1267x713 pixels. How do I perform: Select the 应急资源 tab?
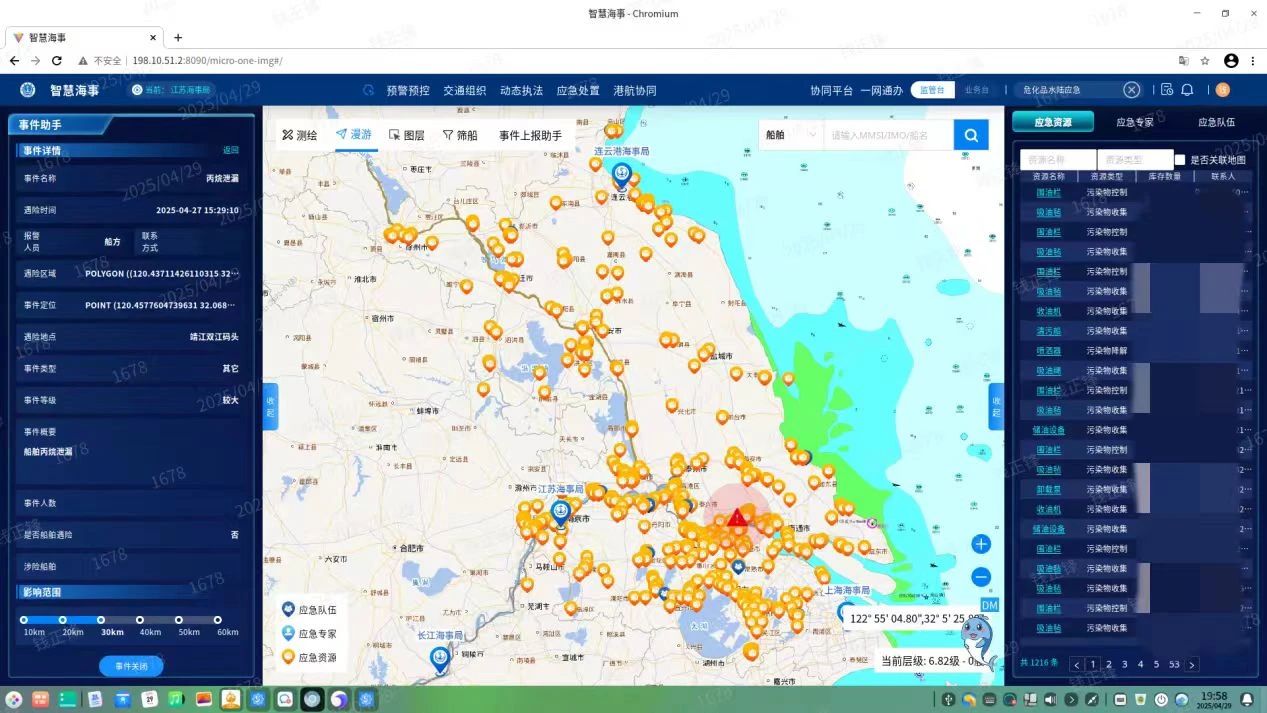tap(1052, 122)
